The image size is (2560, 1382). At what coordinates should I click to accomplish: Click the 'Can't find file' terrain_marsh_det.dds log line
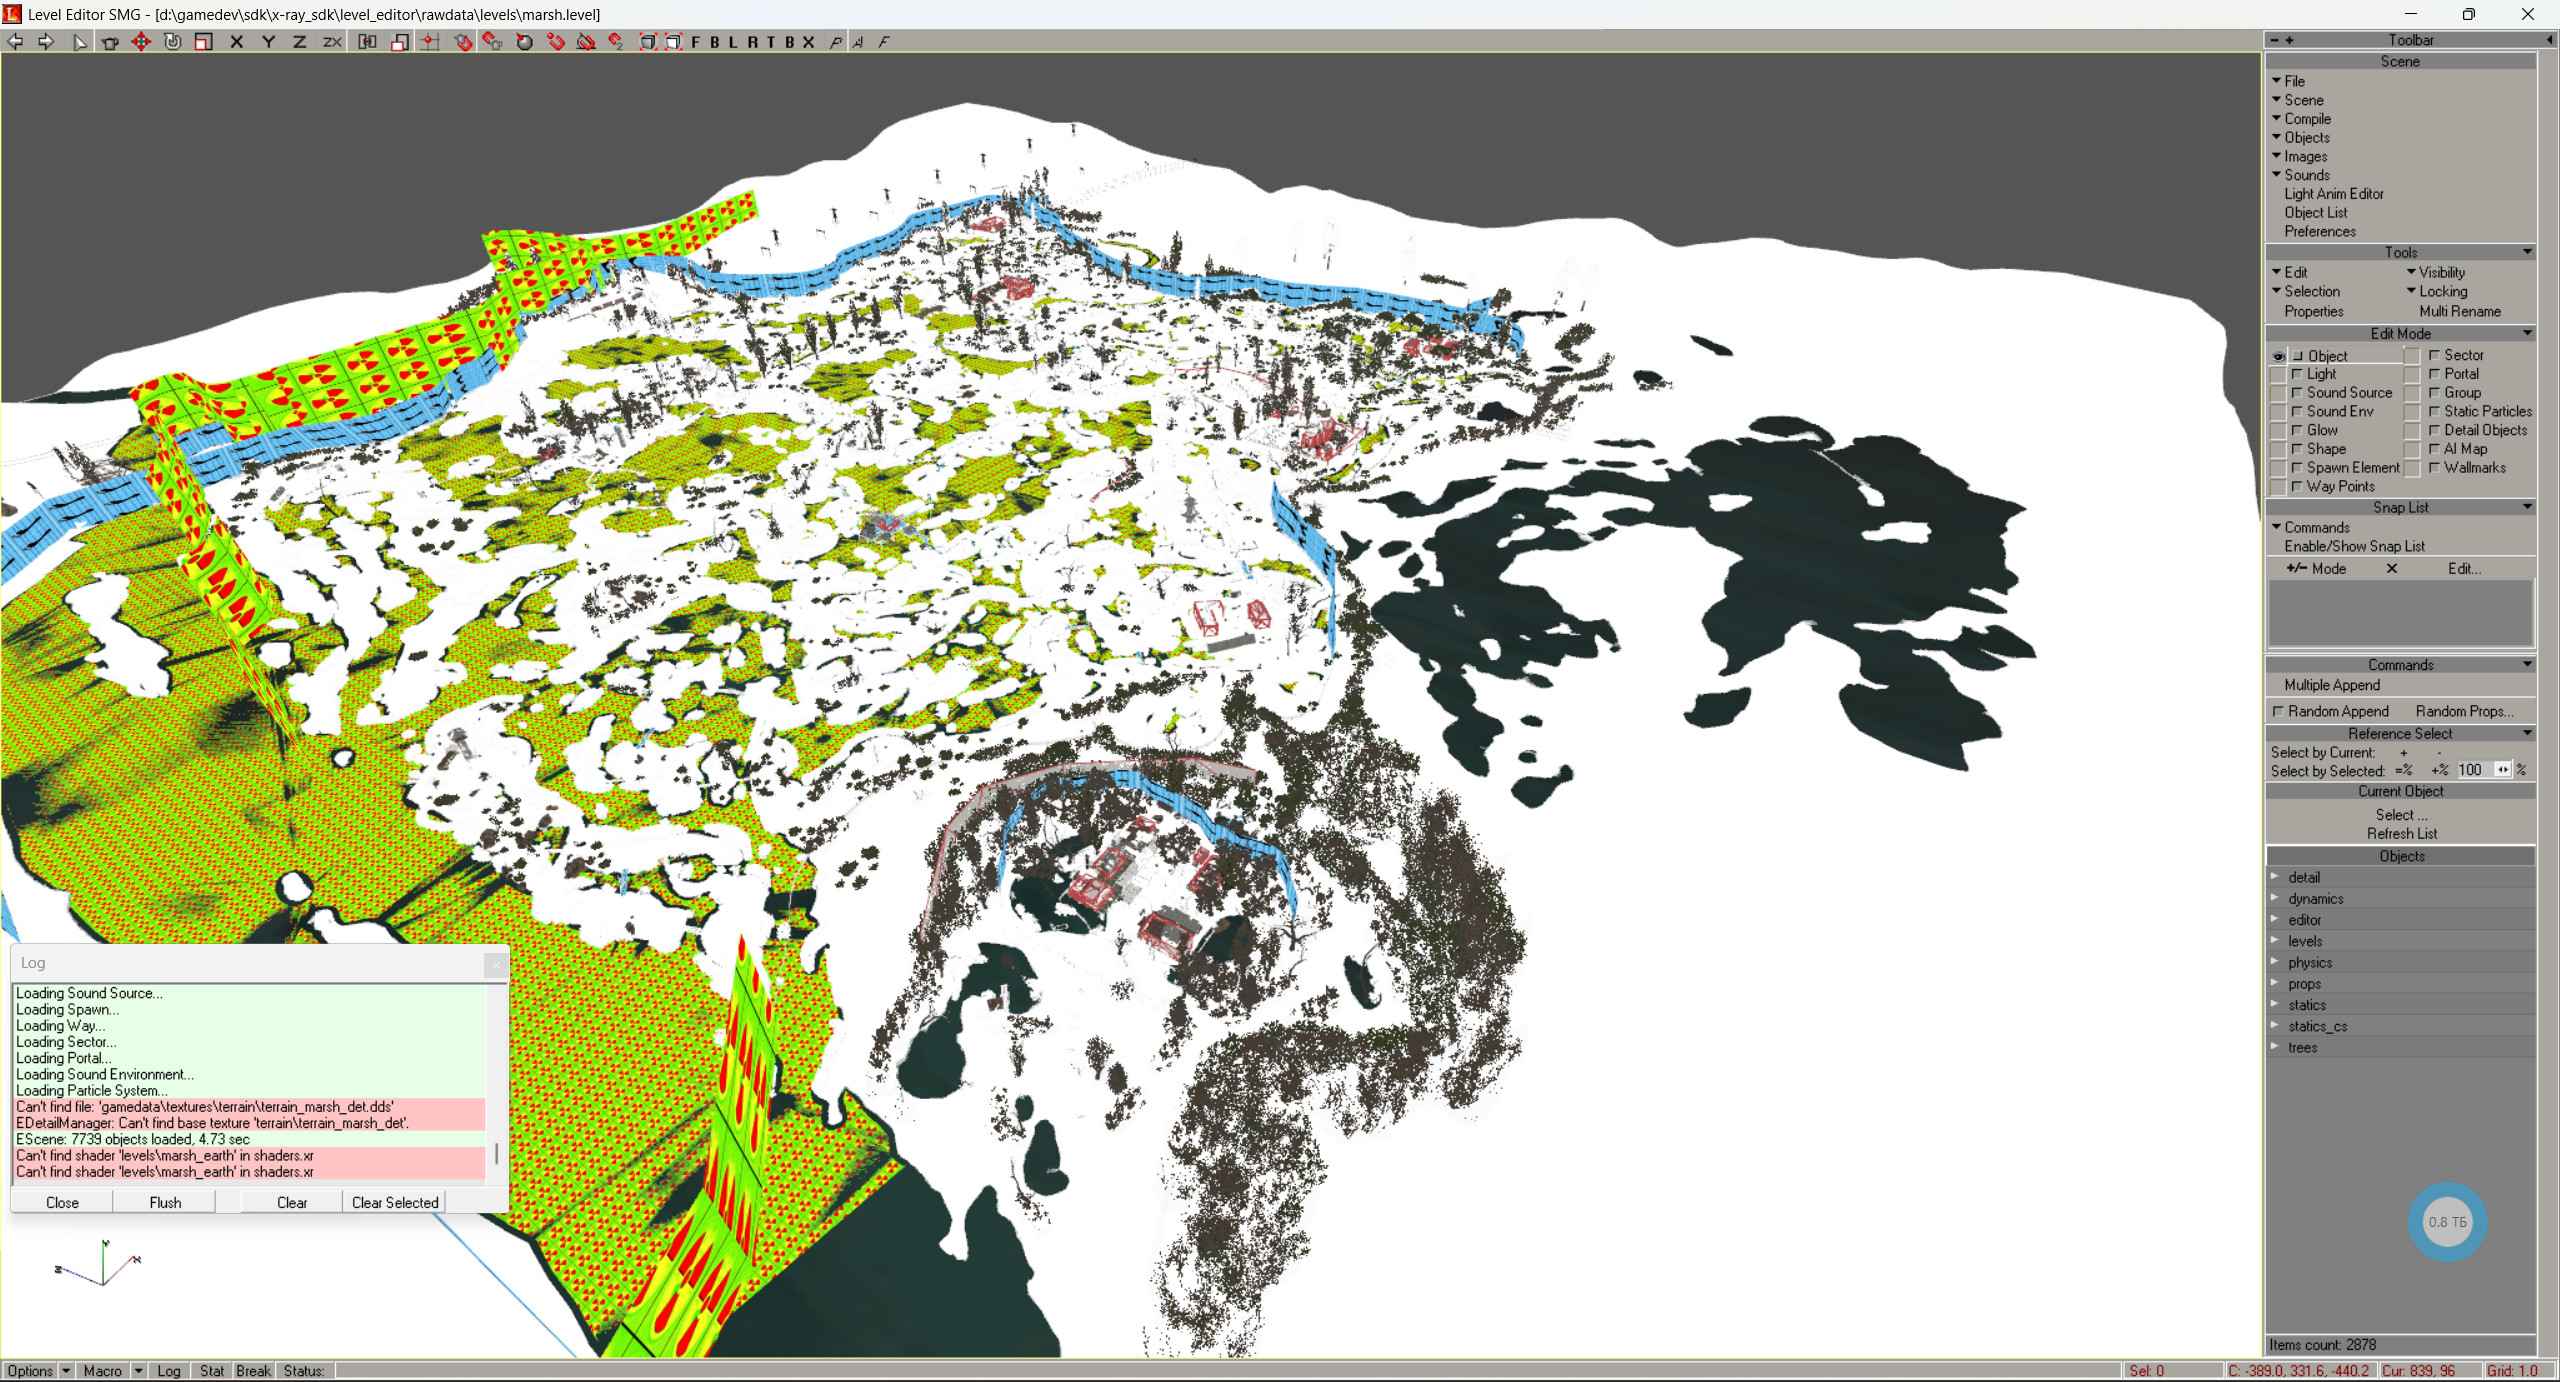250,1107
